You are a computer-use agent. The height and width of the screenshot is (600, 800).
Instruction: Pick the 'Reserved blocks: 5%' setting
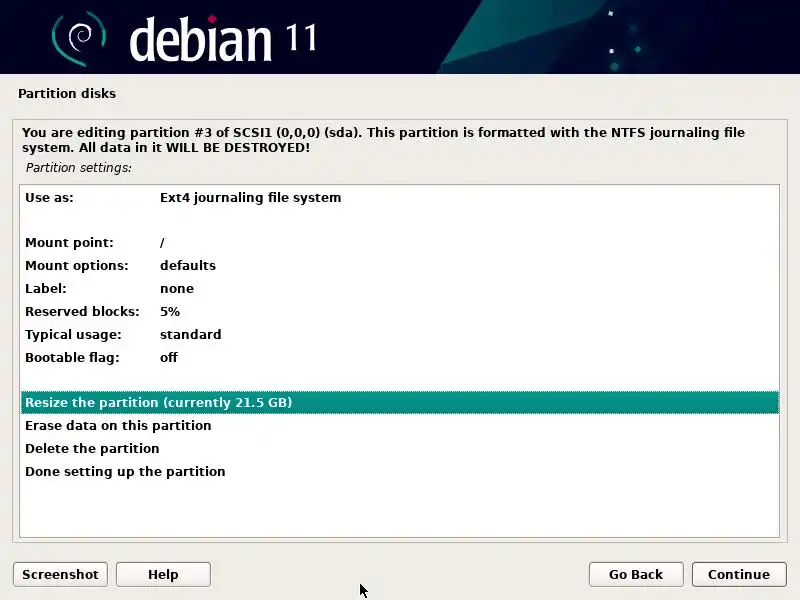click(x=399, y=311)
